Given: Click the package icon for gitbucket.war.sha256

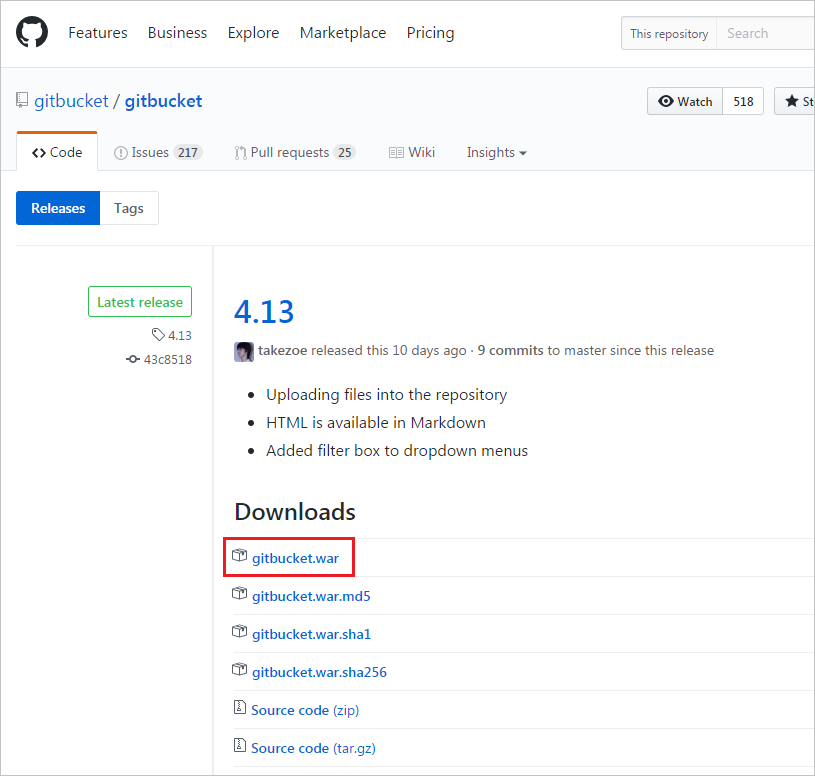Looking at the screenshot, I should click(239, 669).
